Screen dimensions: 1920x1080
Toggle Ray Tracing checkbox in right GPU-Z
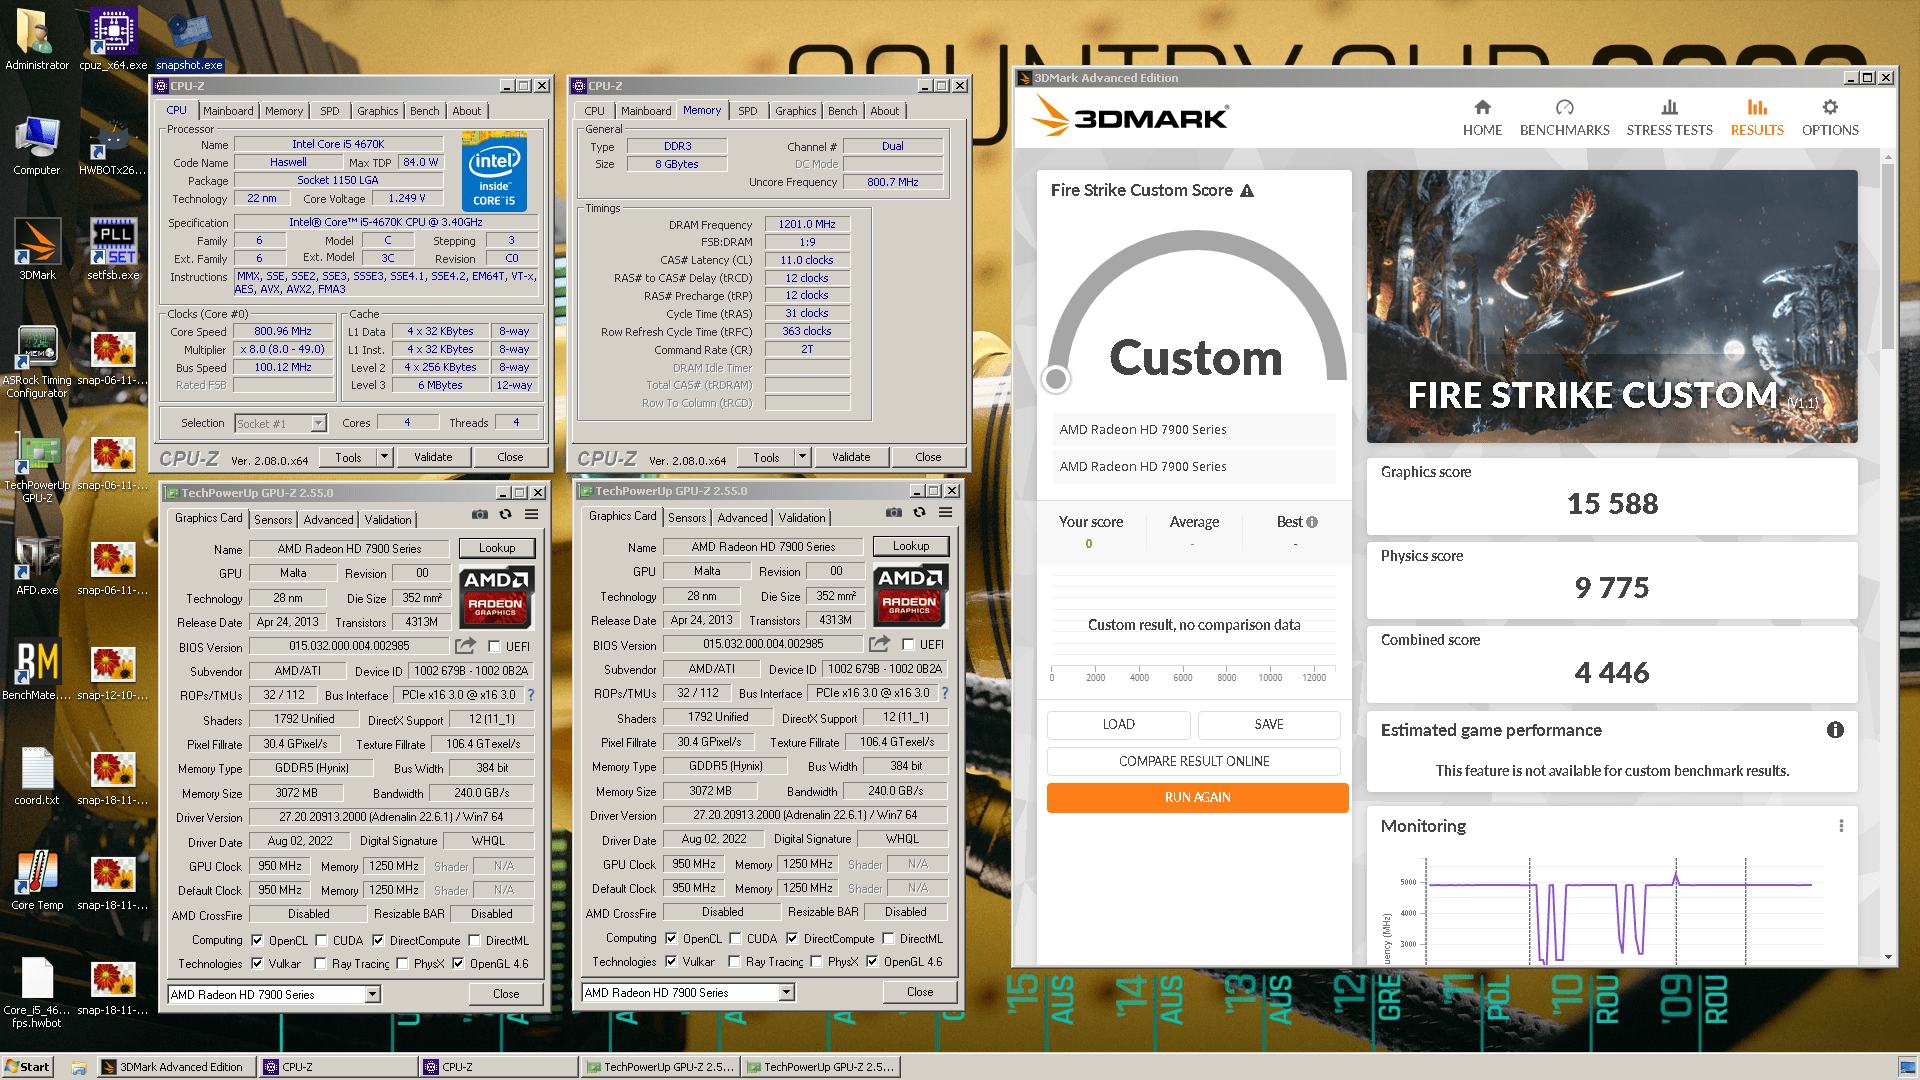[x=735, y=961]
